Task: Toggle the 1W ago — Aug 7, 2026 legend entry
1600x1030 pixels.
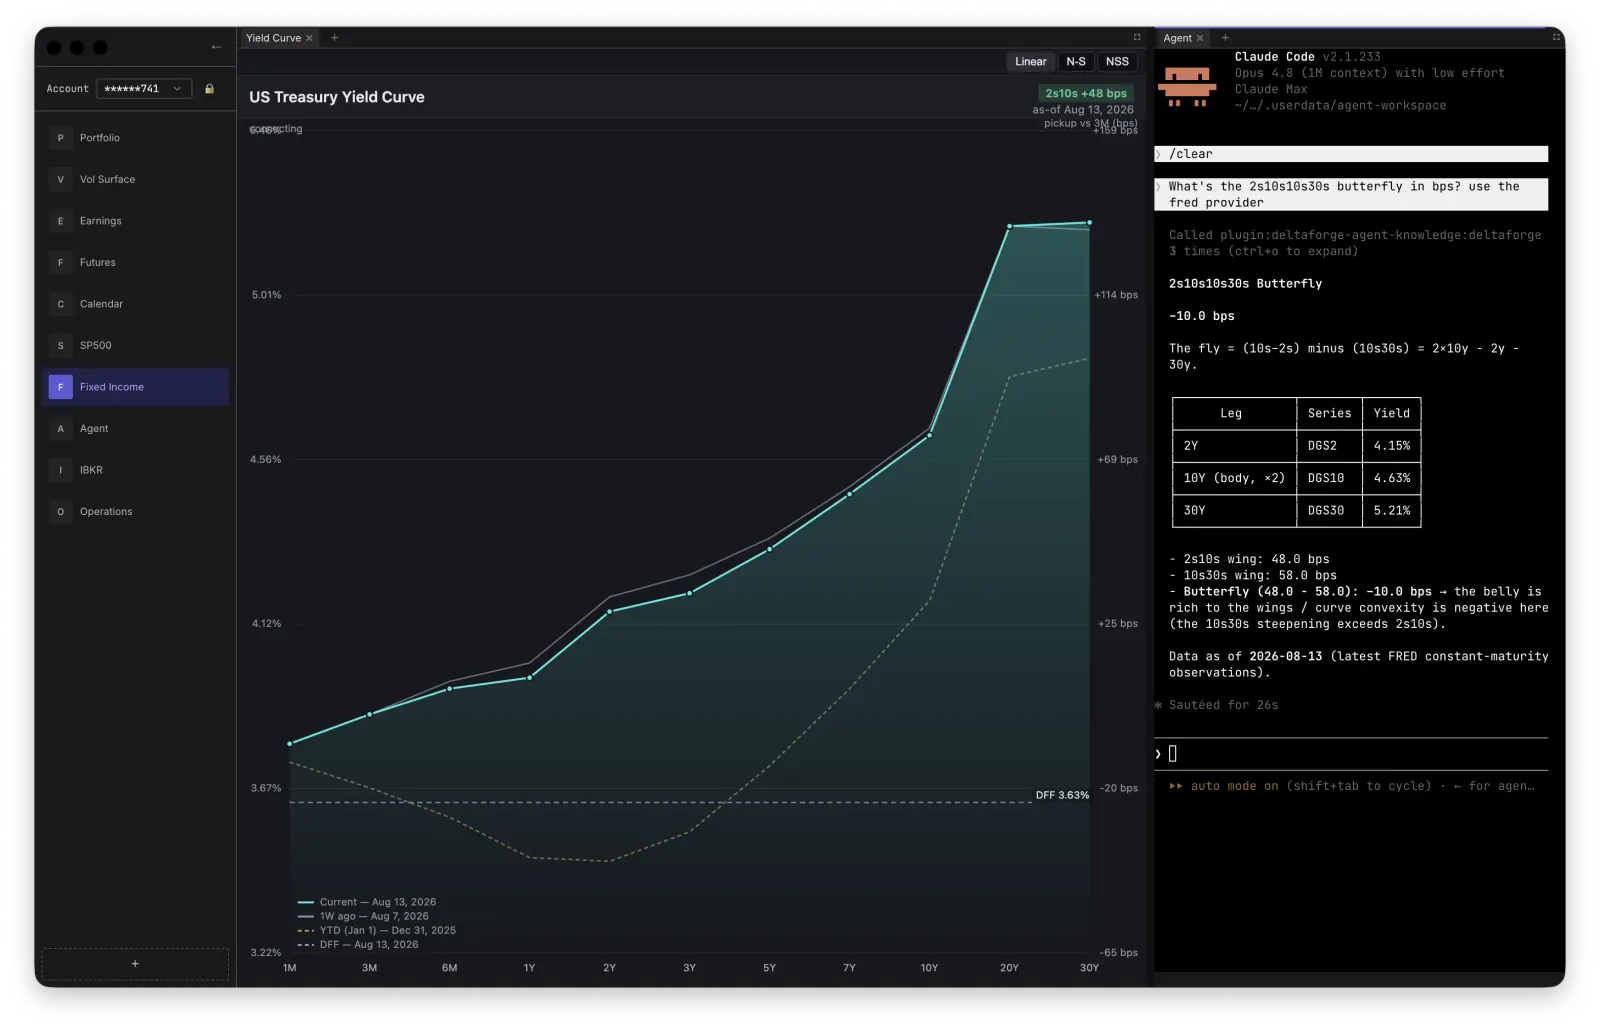Action: (x=363, y=916)
